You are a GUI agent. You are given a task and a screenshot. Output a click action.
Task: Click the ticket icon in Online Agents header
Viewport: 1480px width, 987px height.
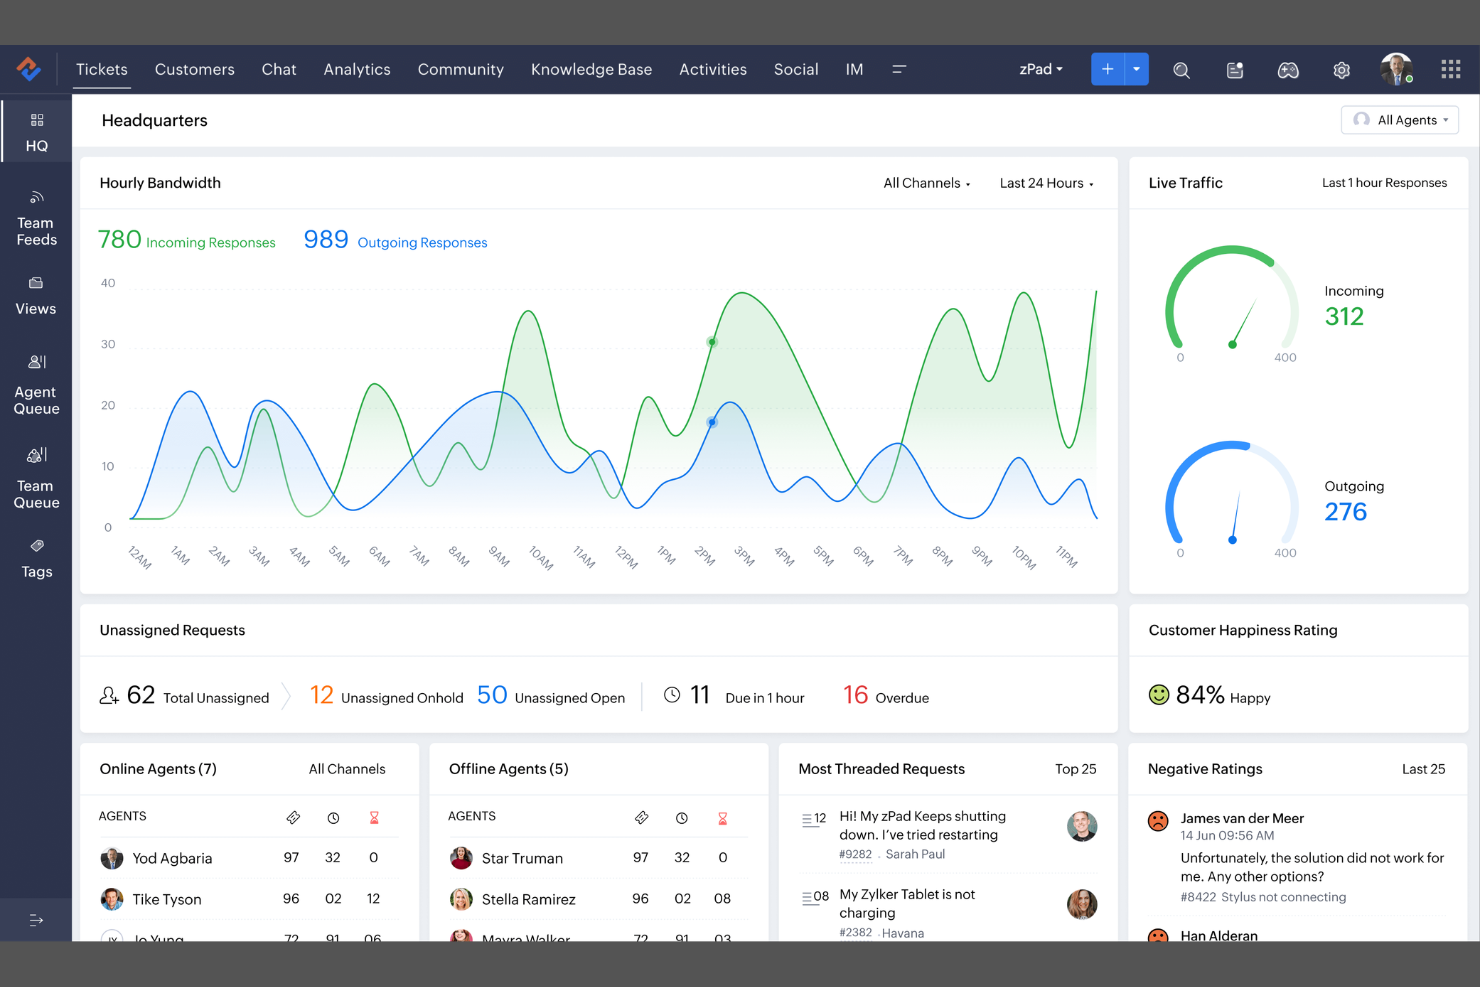(293, 817)
